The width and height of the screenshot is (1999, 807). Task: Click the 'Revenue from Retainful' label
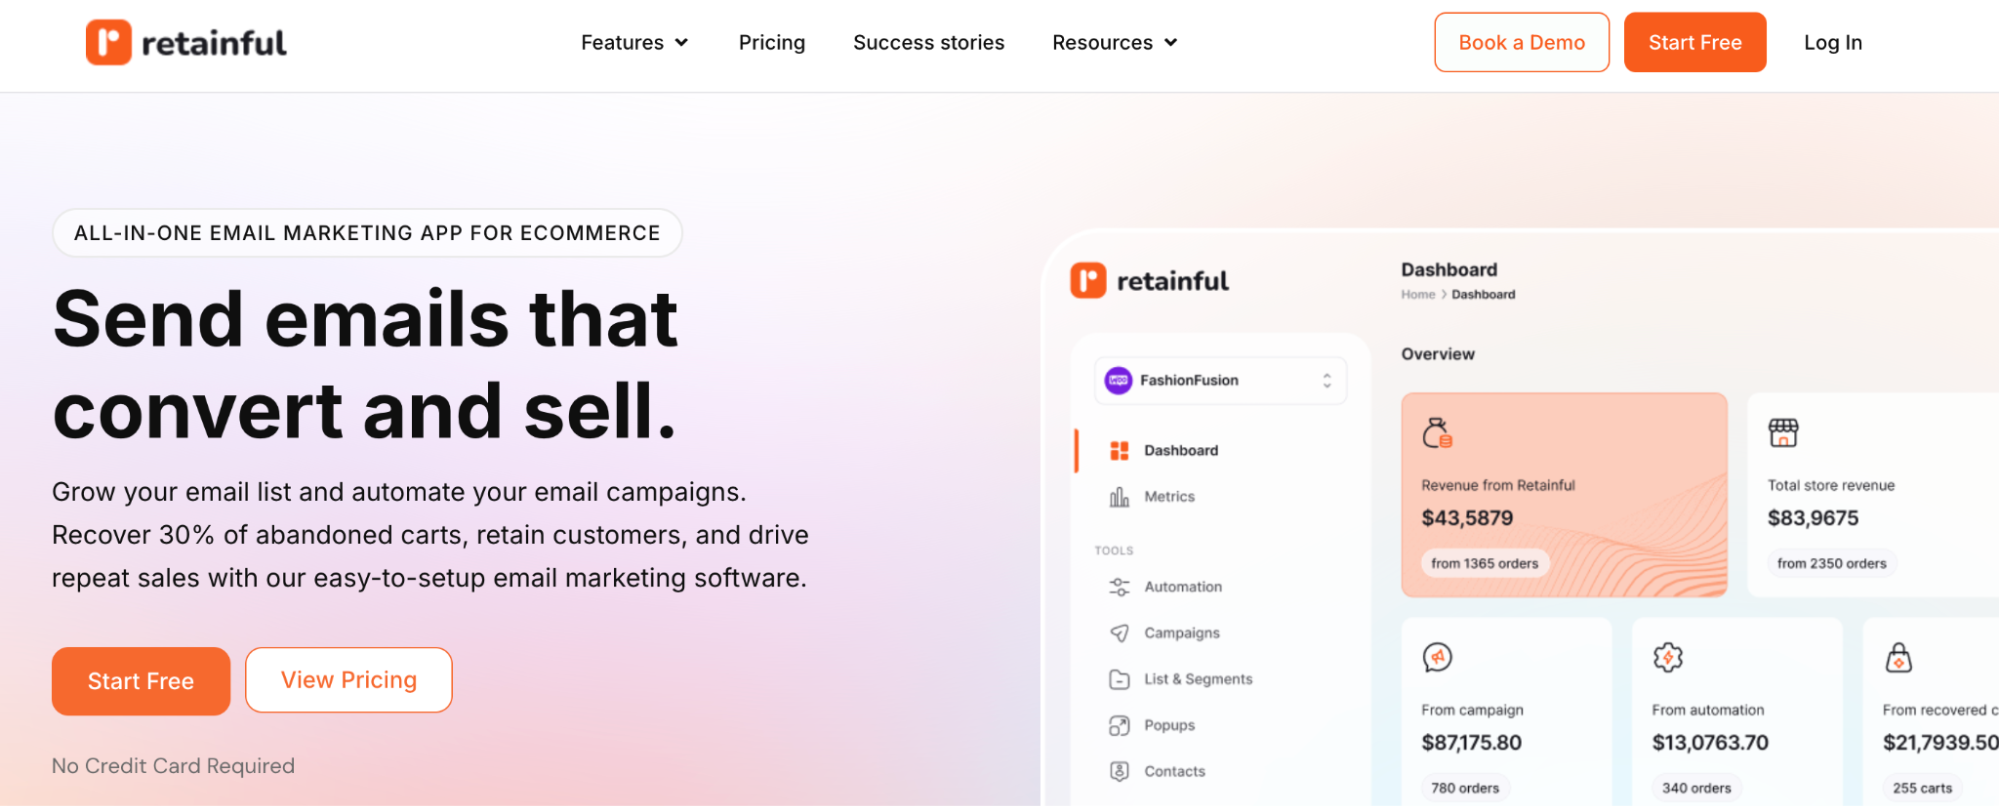click(x=1498, y=485)
